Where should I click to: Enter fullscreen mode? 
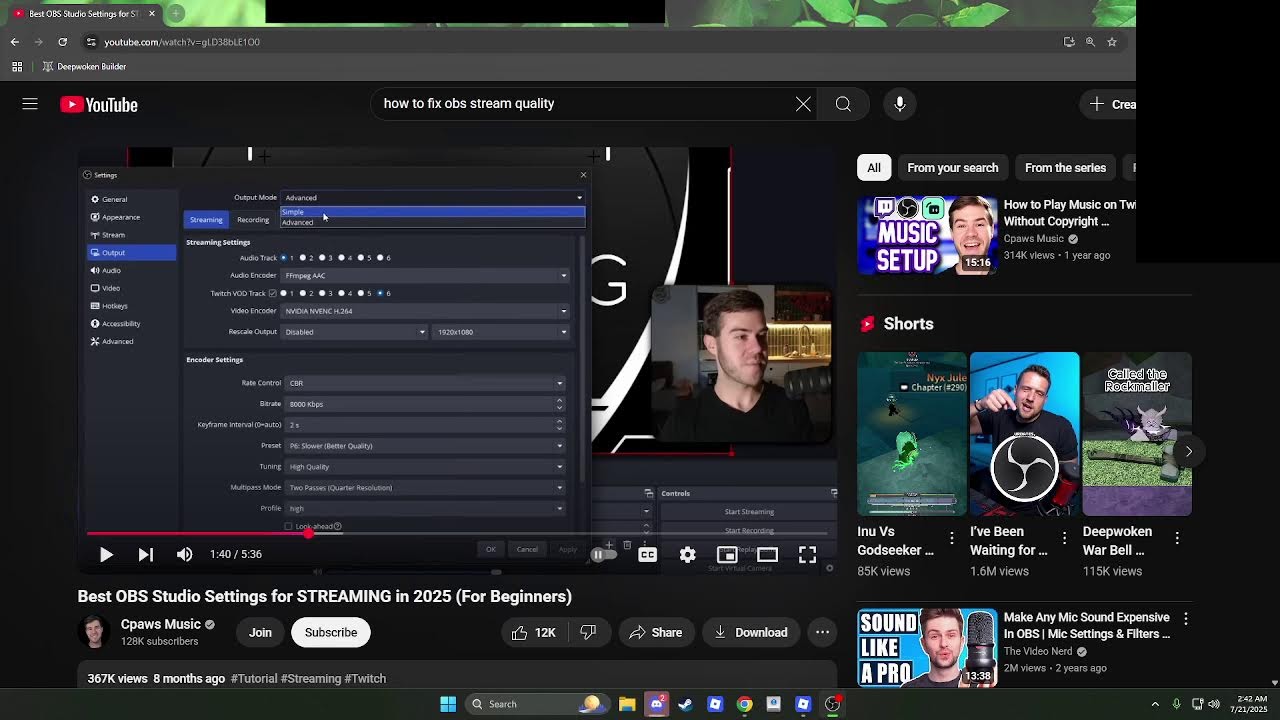(808, 554)
